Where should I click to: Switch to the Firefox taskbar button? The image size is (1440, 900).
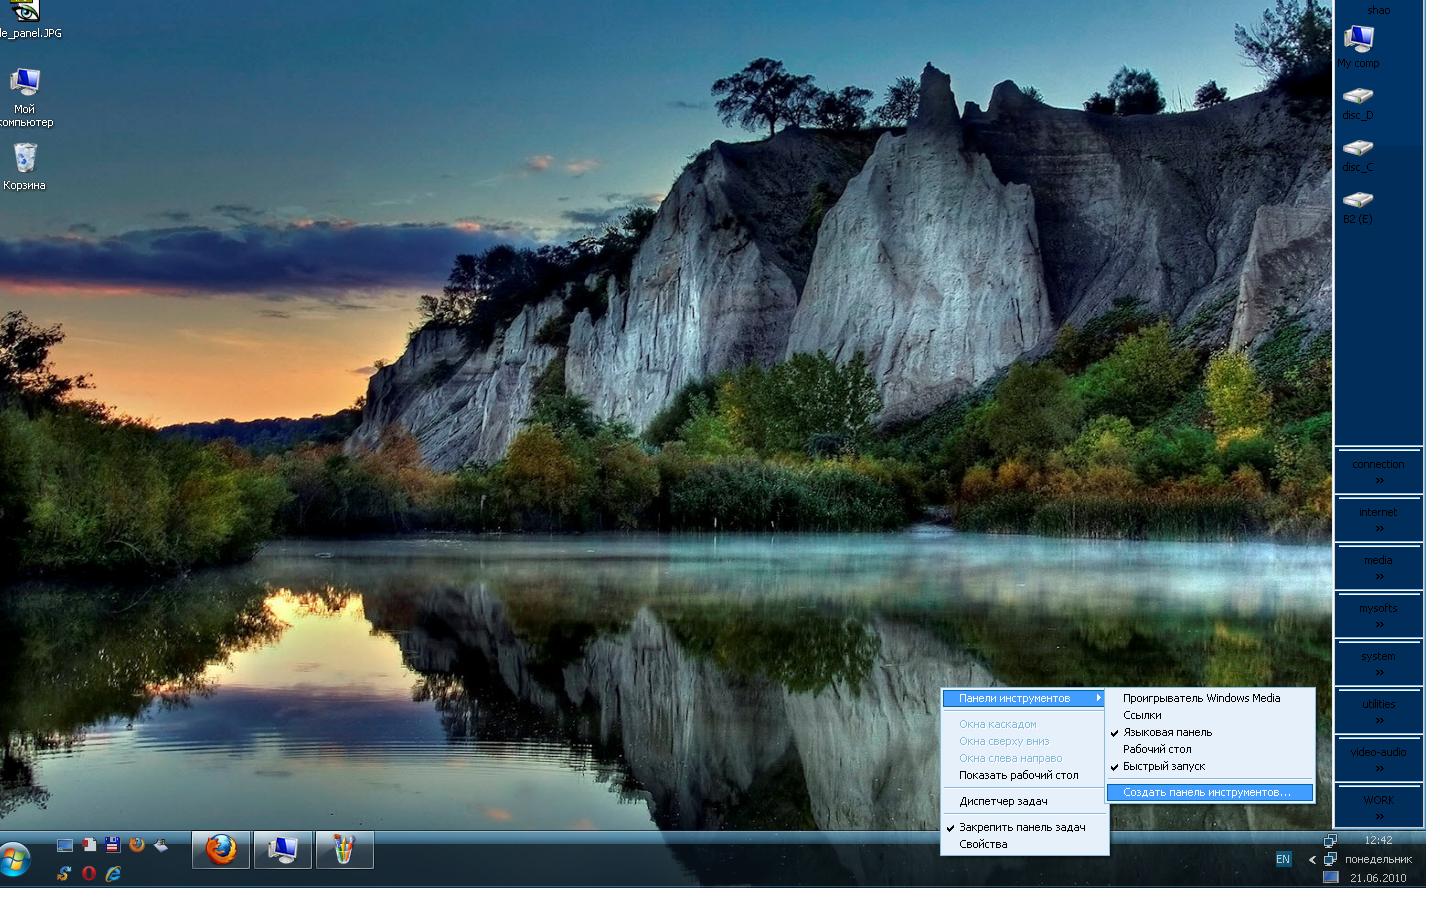pyautogui.click(x=221, y=850)
